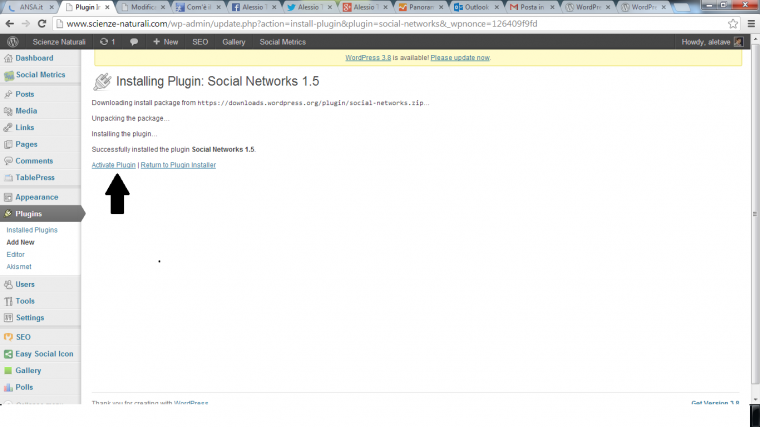Screen dimensions: 760x427
Task: Click the TablePress sidebar icon
Action: point(8,178)
